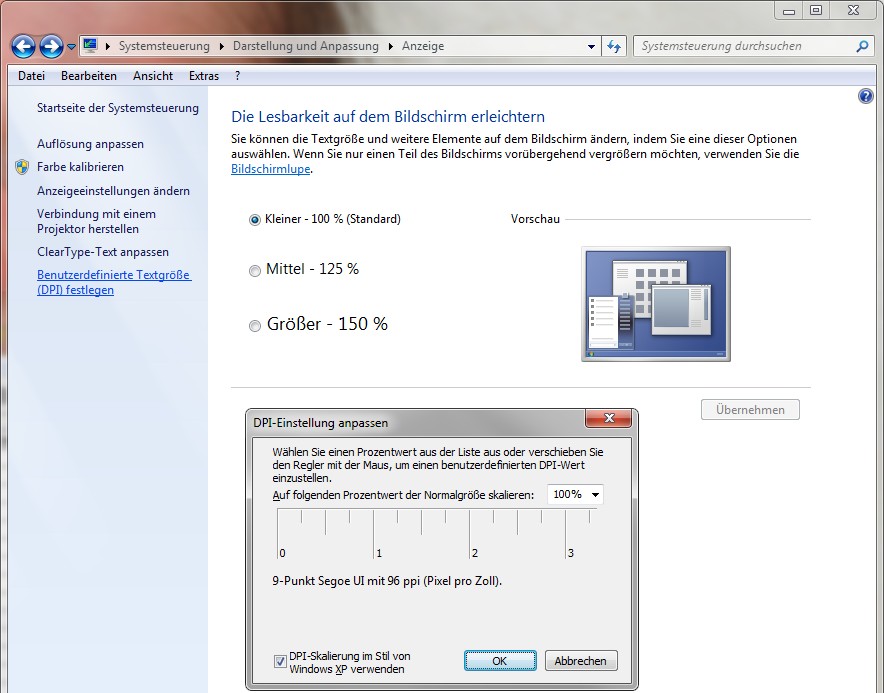
Task: Click the computer icon in address bar
Action: tap(90, 45)
